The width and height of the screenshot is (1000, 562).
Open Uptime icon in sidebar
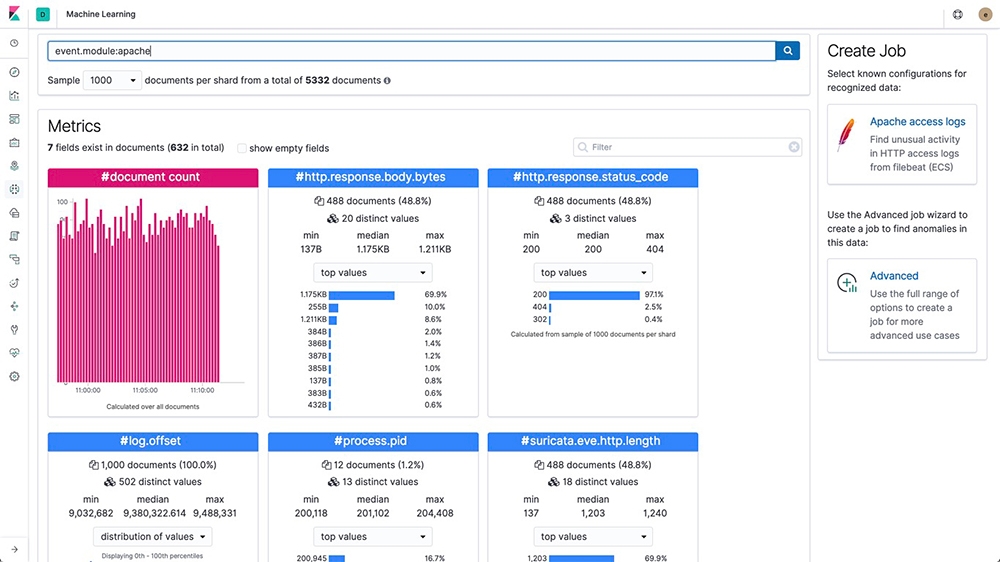click(x=14, y=283)
